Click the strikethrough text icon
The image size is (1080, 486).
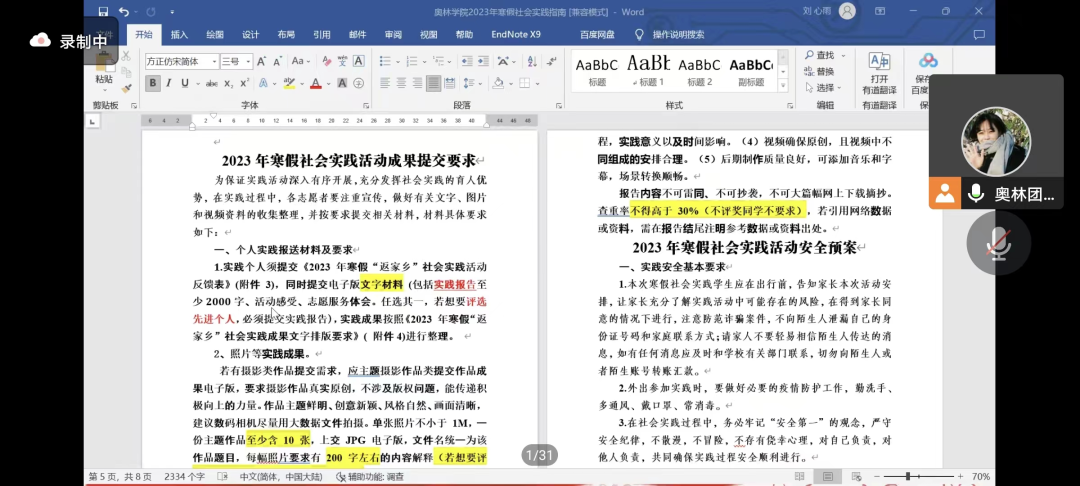point(210,83)
